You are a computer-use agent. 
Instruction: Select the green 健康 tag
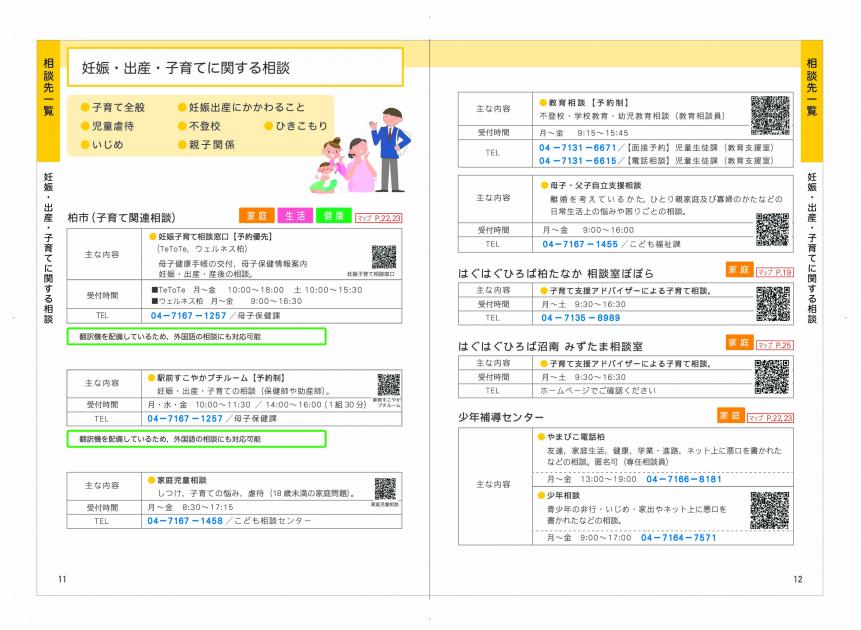331,216
